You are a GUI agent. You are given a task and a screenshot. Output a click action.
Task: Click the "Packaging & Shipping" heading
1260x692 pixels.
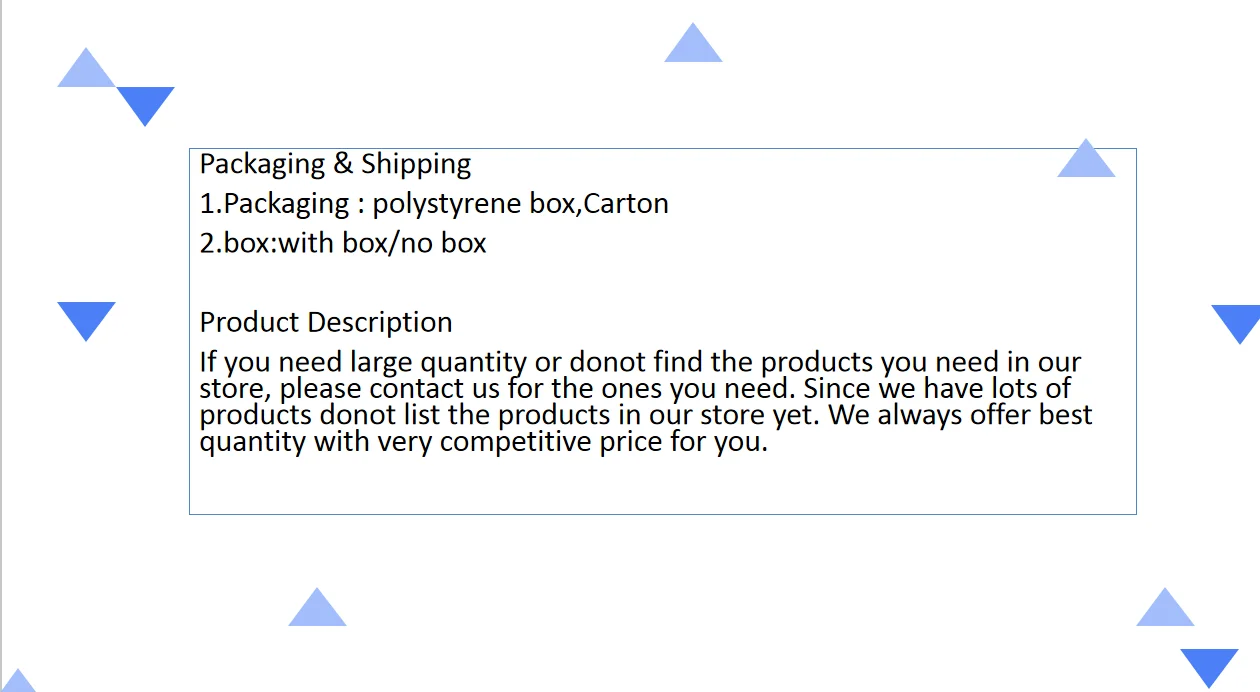coord(335,164)
